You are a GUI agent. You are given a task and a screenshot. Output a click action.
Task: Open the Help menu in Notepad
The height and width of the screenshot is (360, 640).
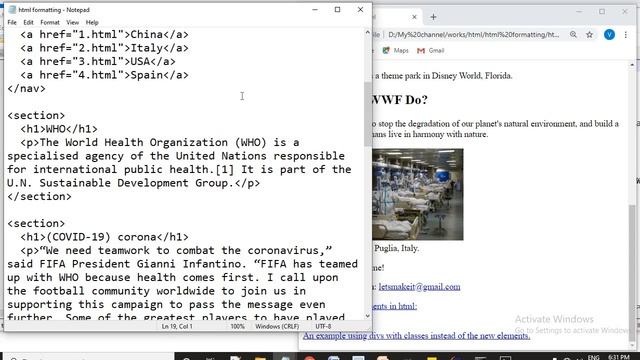pos(92,22)
